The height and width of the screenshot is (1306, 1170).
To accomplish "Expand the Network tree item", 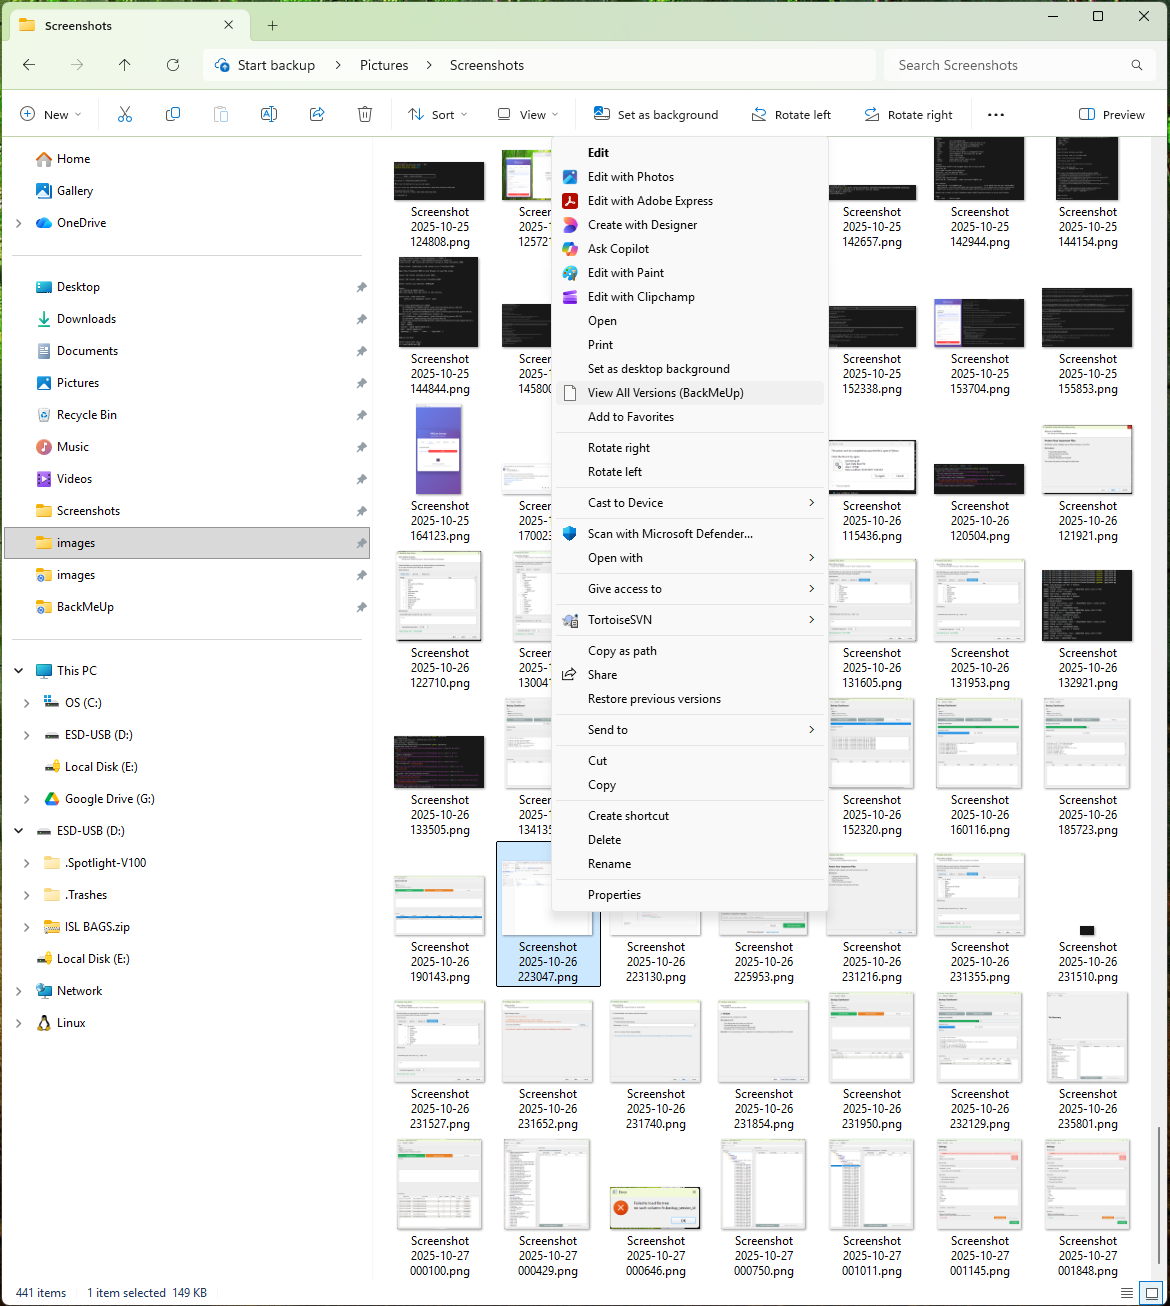I will pyautogui.click(x=18, y=990).
